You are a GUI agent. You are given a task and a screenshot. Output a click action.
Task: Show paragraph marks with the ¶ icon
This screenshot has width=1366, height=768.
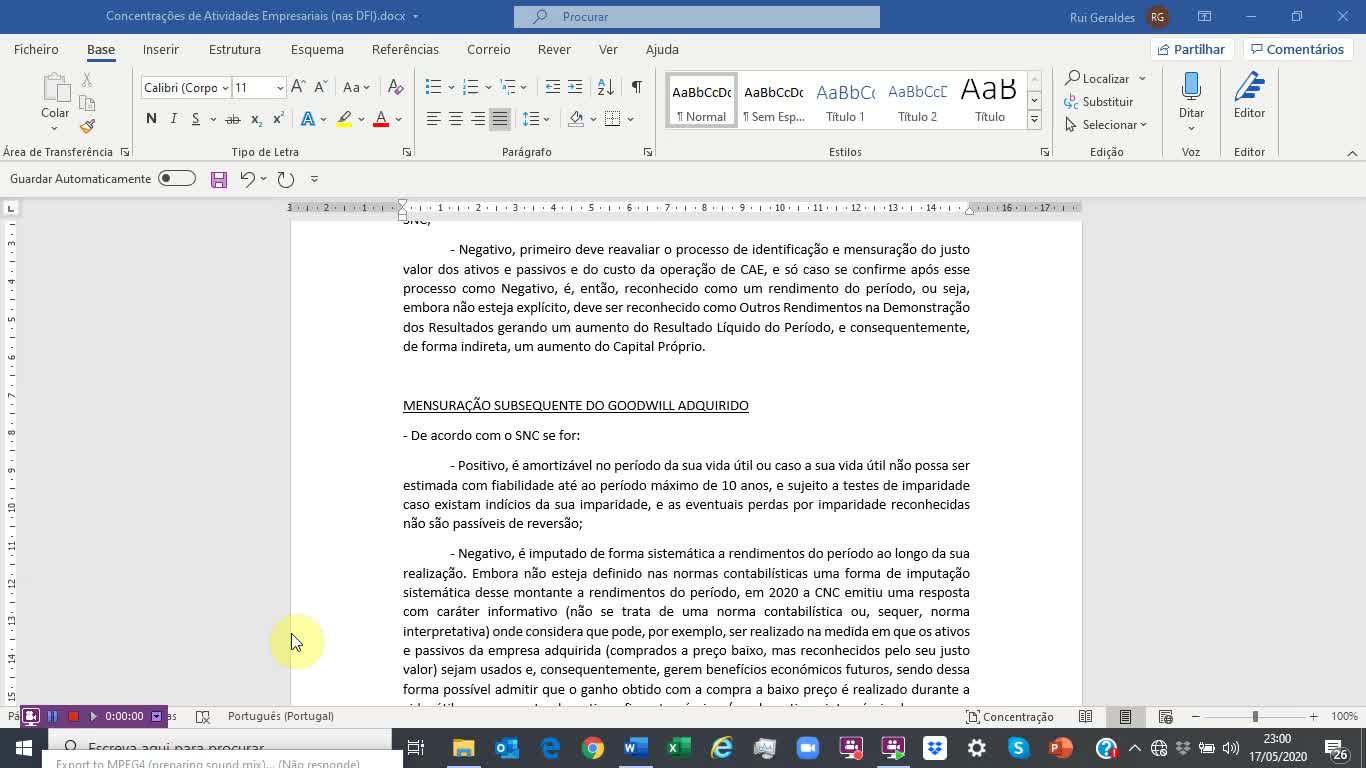click(636, 87)
